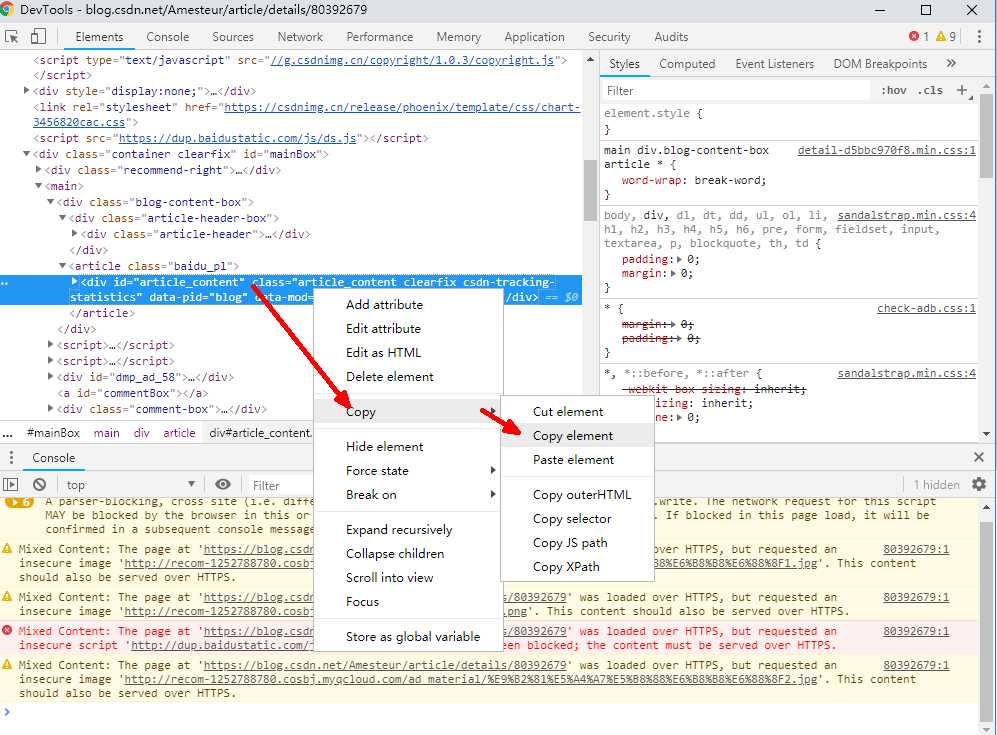Open the Network tab
The height and width of the screenshot is (735, 997).
pos(300,37)
